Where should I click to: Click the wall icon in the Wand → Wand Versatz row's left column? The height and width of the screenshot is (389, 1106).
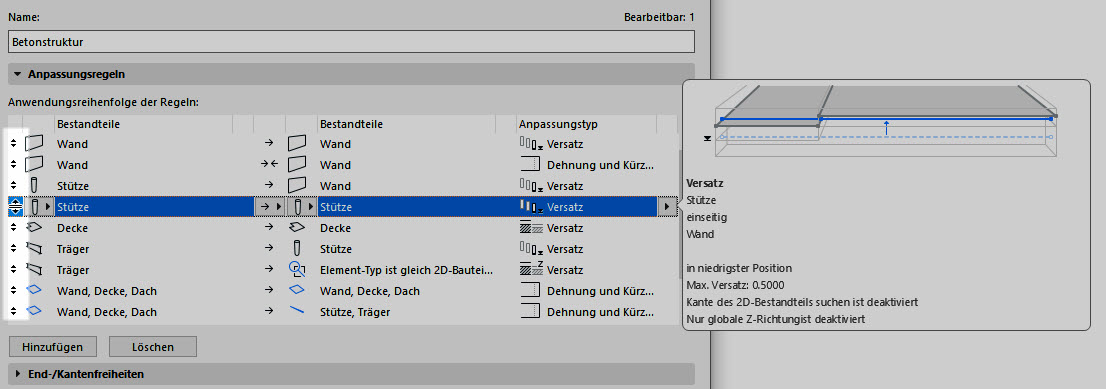pos(34,144)
